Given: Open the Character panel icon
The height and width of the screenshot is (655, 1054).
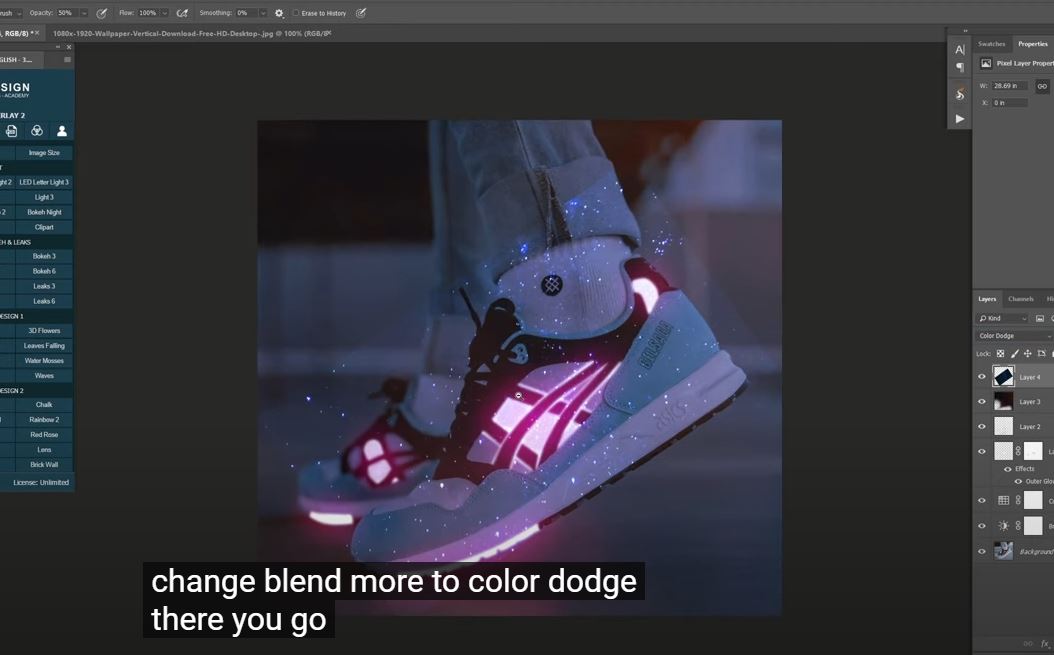Looking at the screenshot, I should [960, 49].
